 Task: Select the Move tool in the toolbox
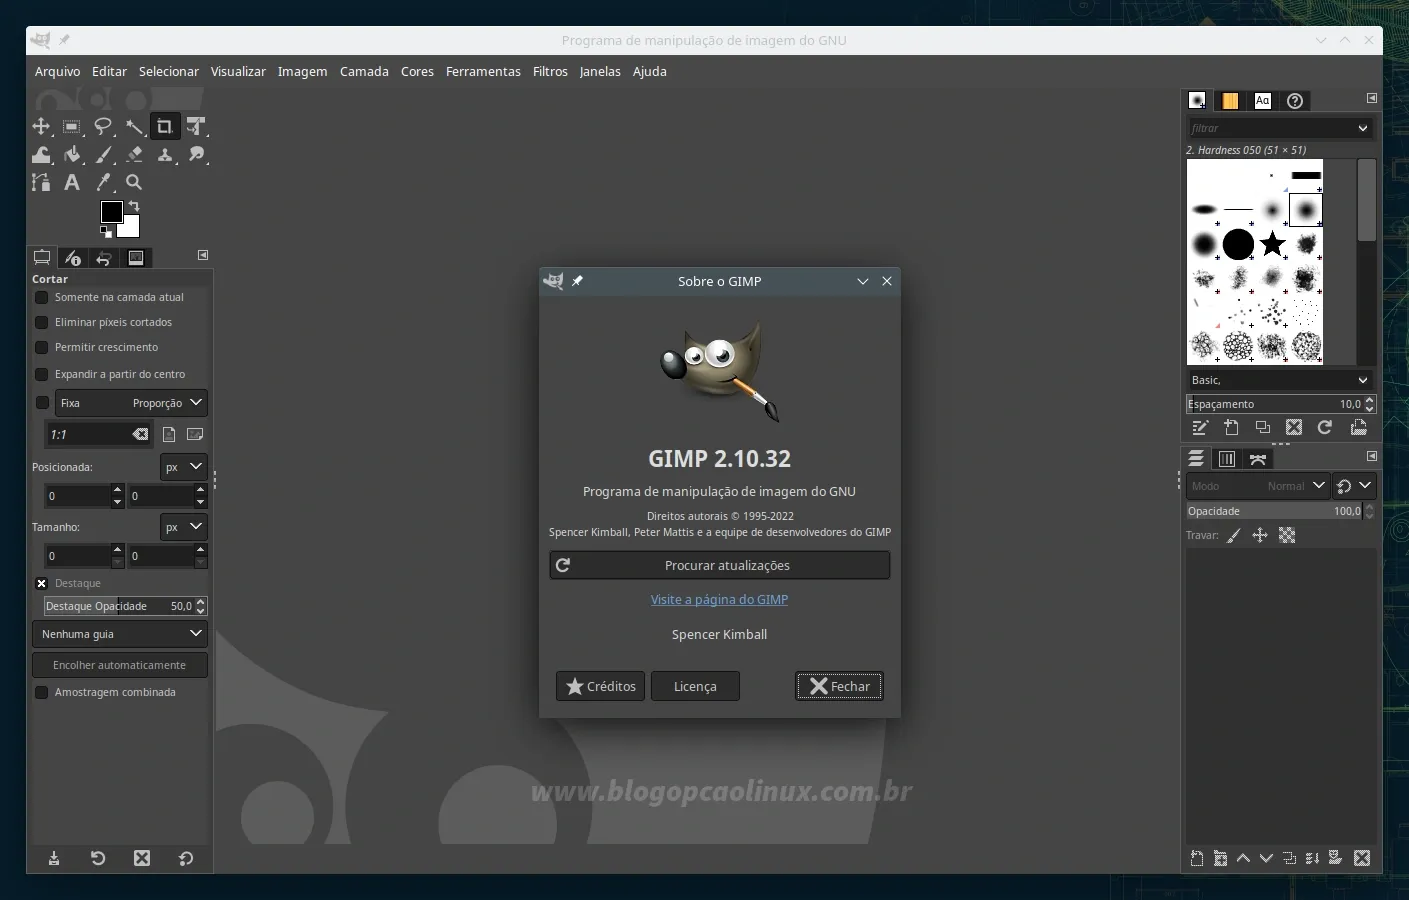tap(41, 126)
